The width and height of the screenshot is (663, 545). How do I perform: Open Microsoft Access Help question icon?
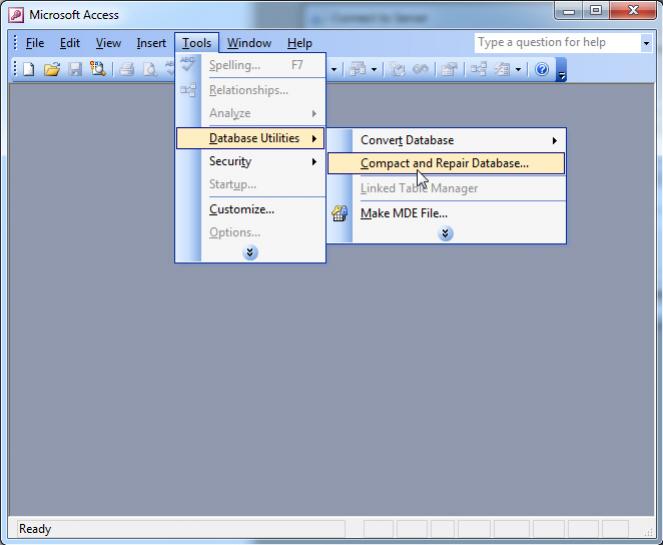[x=542, y=69]
